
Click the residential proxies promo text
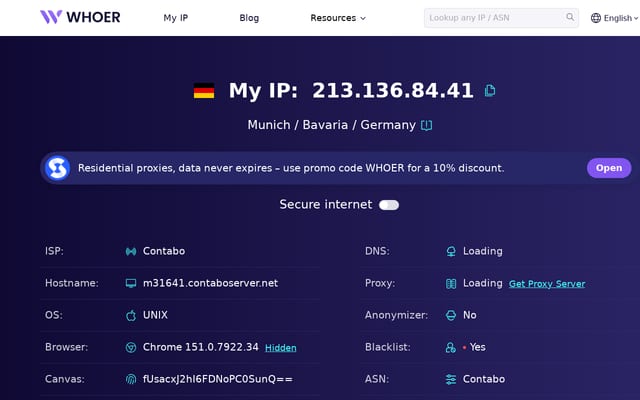coord(291,168)
